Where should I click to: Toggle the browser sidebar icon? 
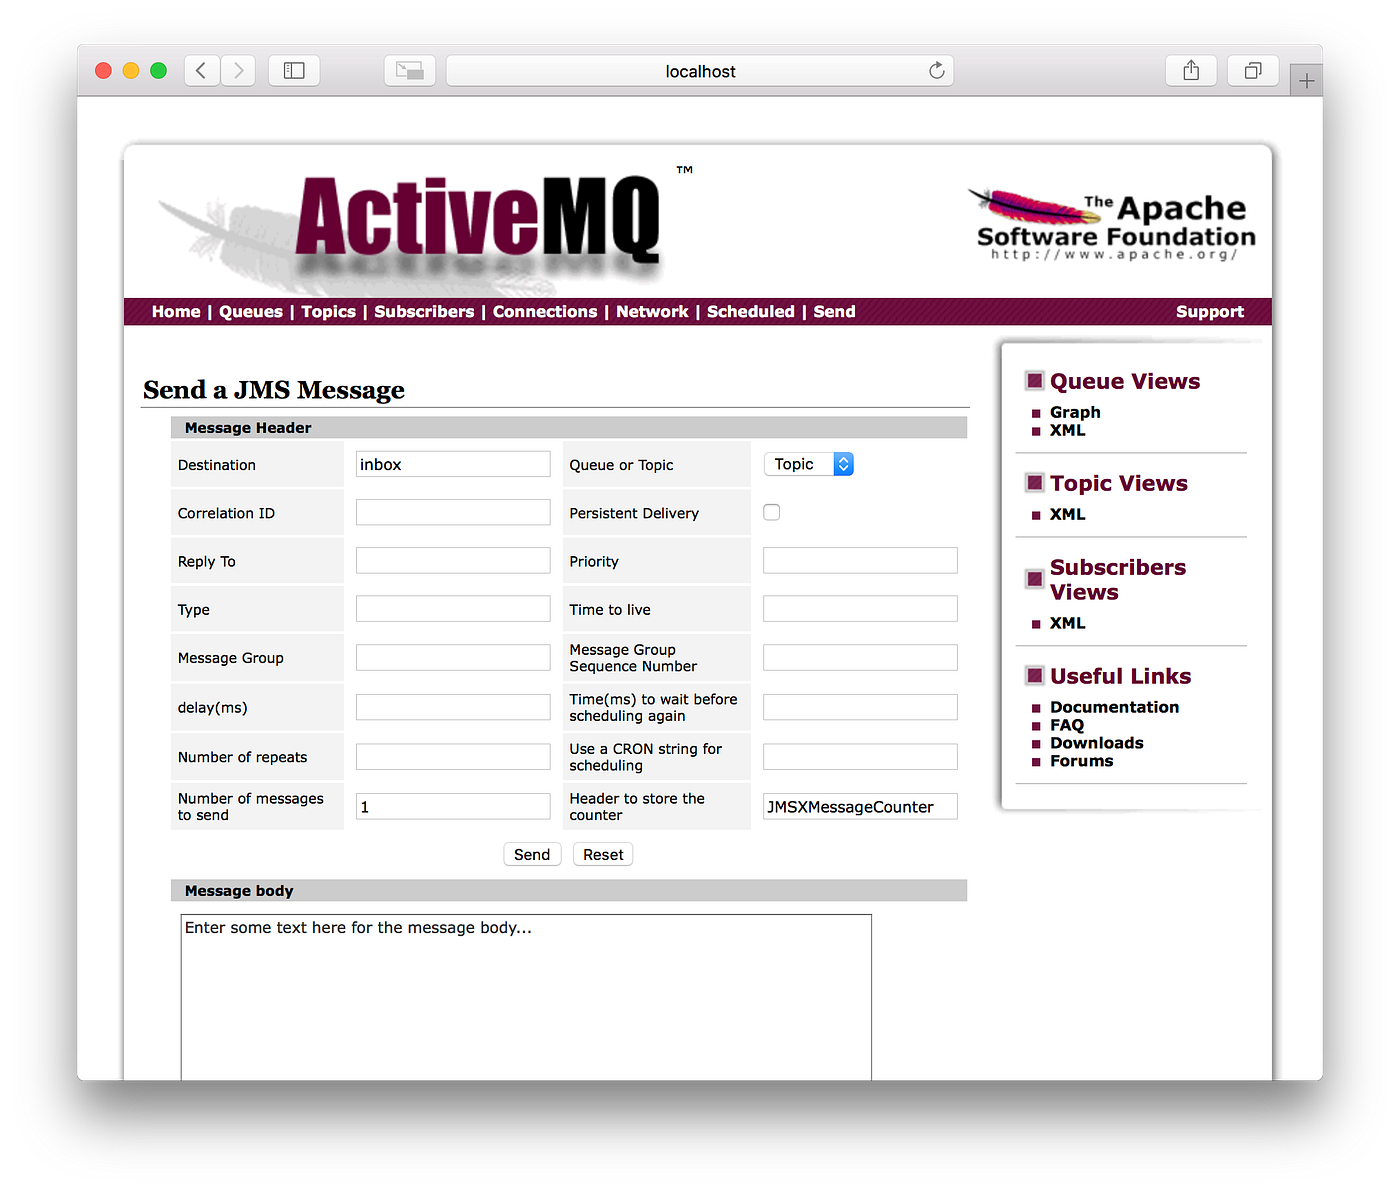(293, 70)
